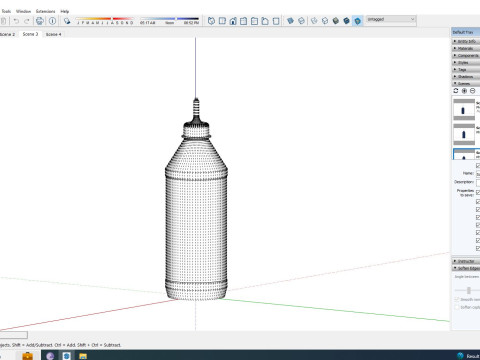Click the Default Tray title bar
480x360 pixels.
pyautogui.click(x=466, y=32)
